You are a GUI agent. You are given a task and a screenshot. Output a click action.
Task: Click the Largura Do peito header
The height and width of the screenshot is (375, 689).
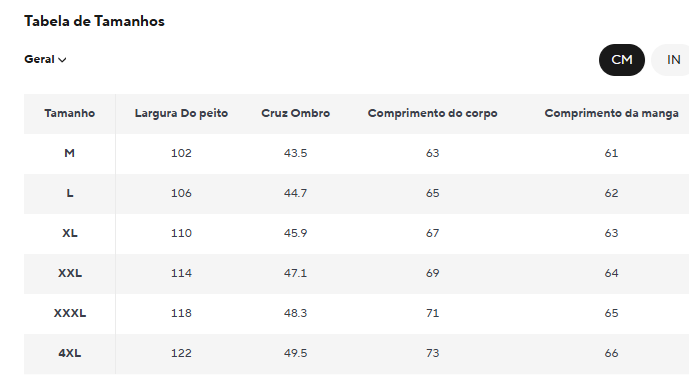181,113
